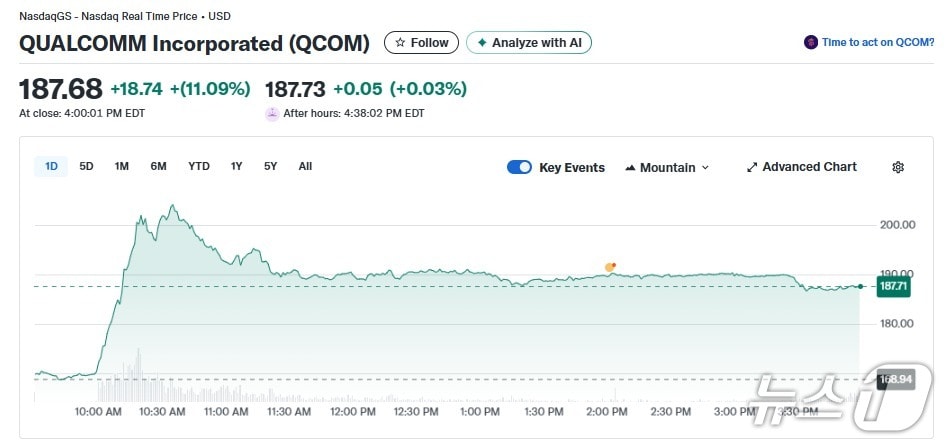
Task: Click the star icon in Follow button
Action: click(400, 43)
